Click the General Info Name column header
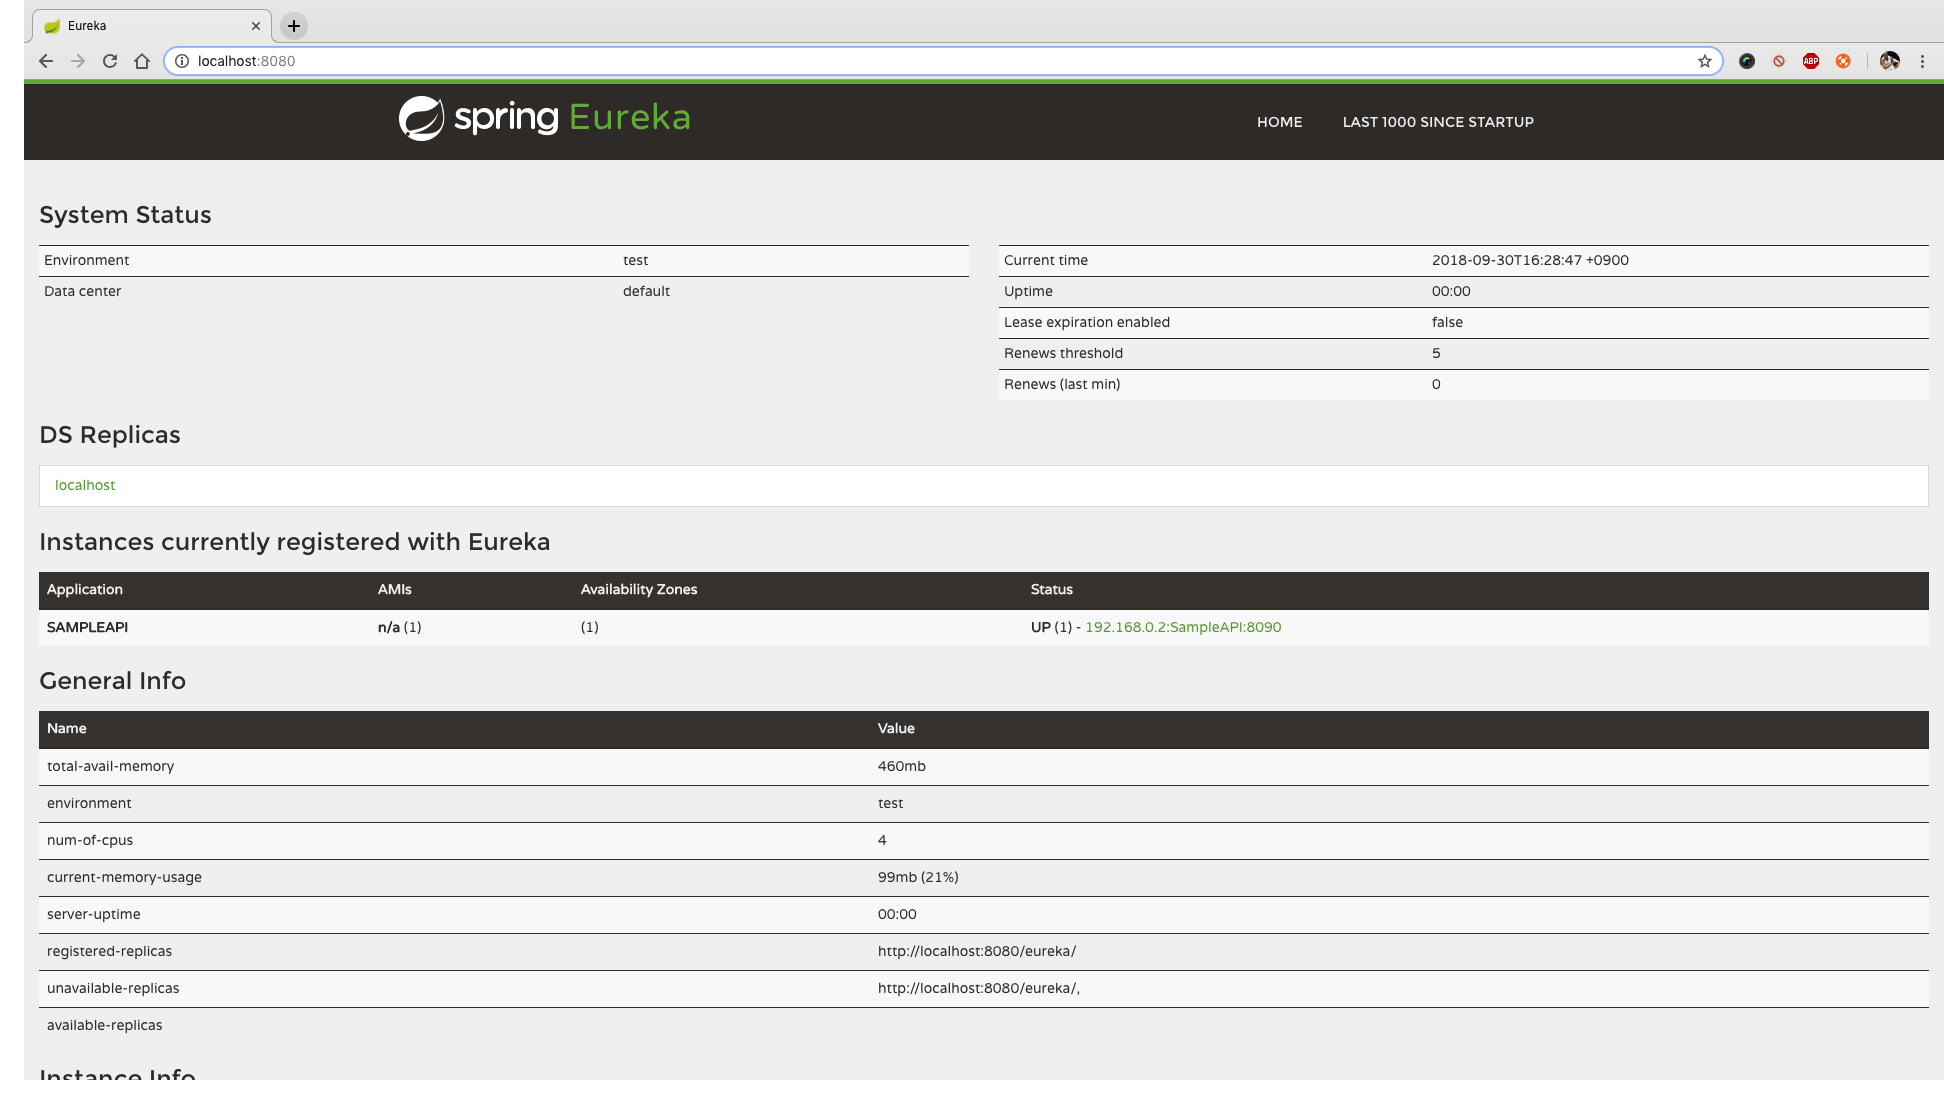 [x=66, y=728]
